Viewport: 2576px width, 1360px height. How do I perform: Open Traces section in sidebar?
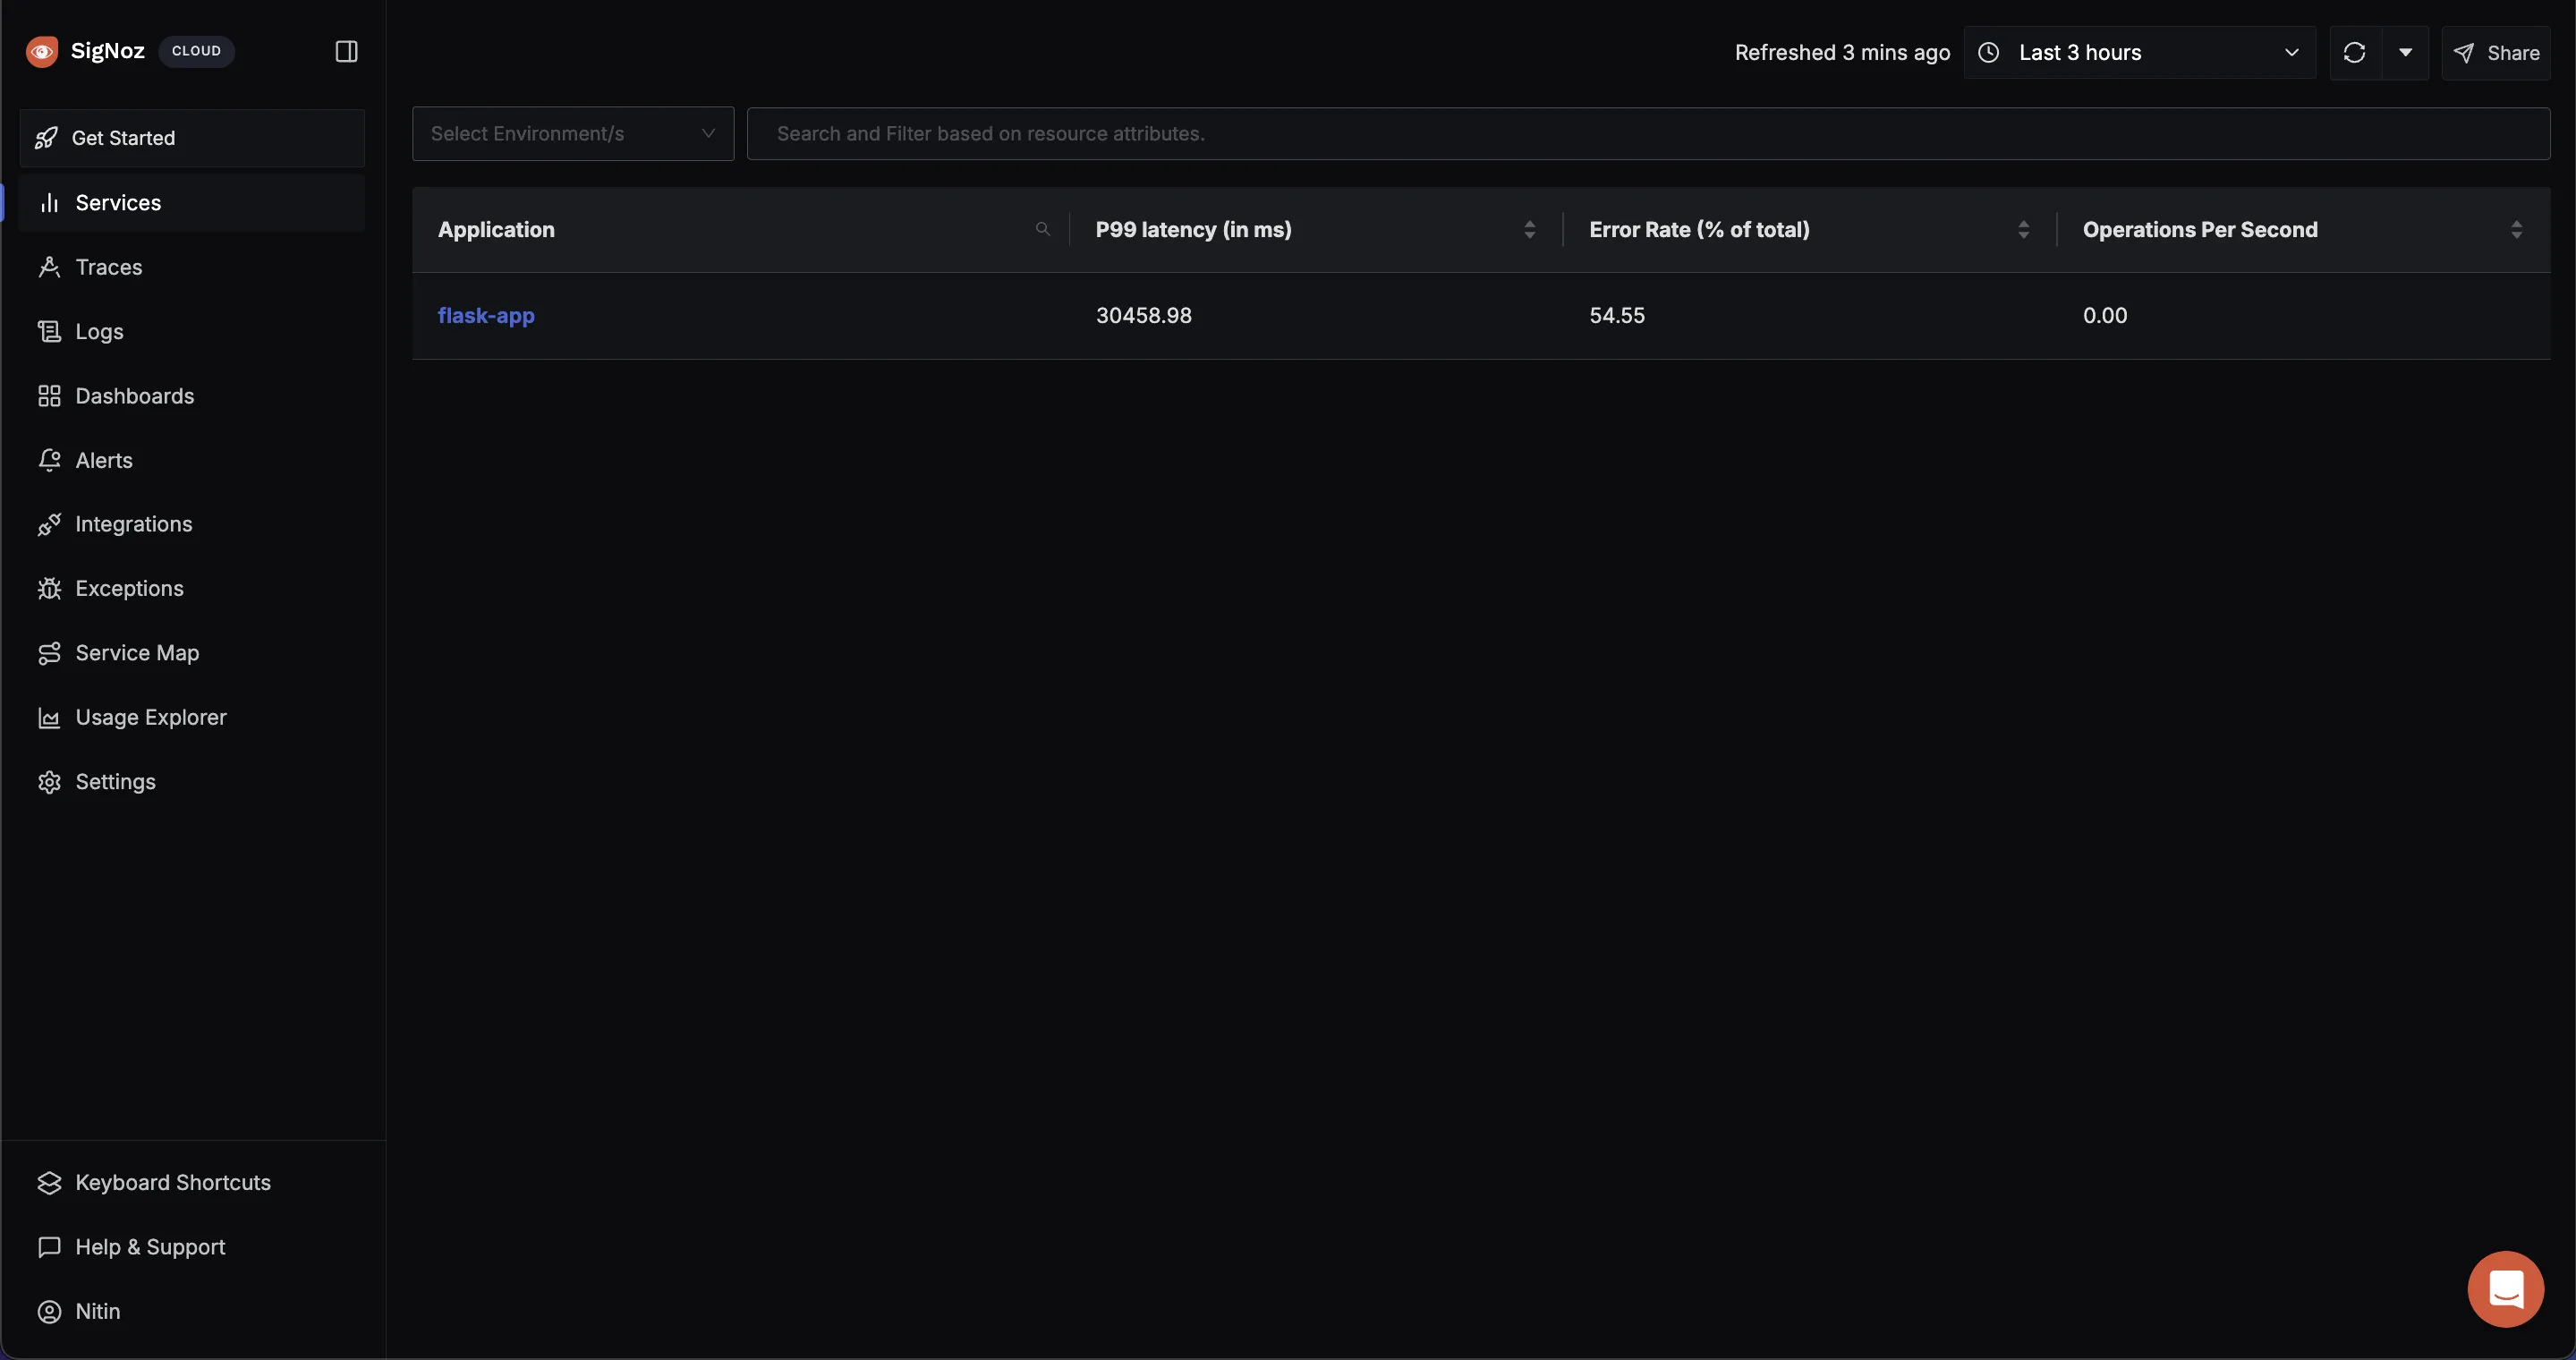107,268
